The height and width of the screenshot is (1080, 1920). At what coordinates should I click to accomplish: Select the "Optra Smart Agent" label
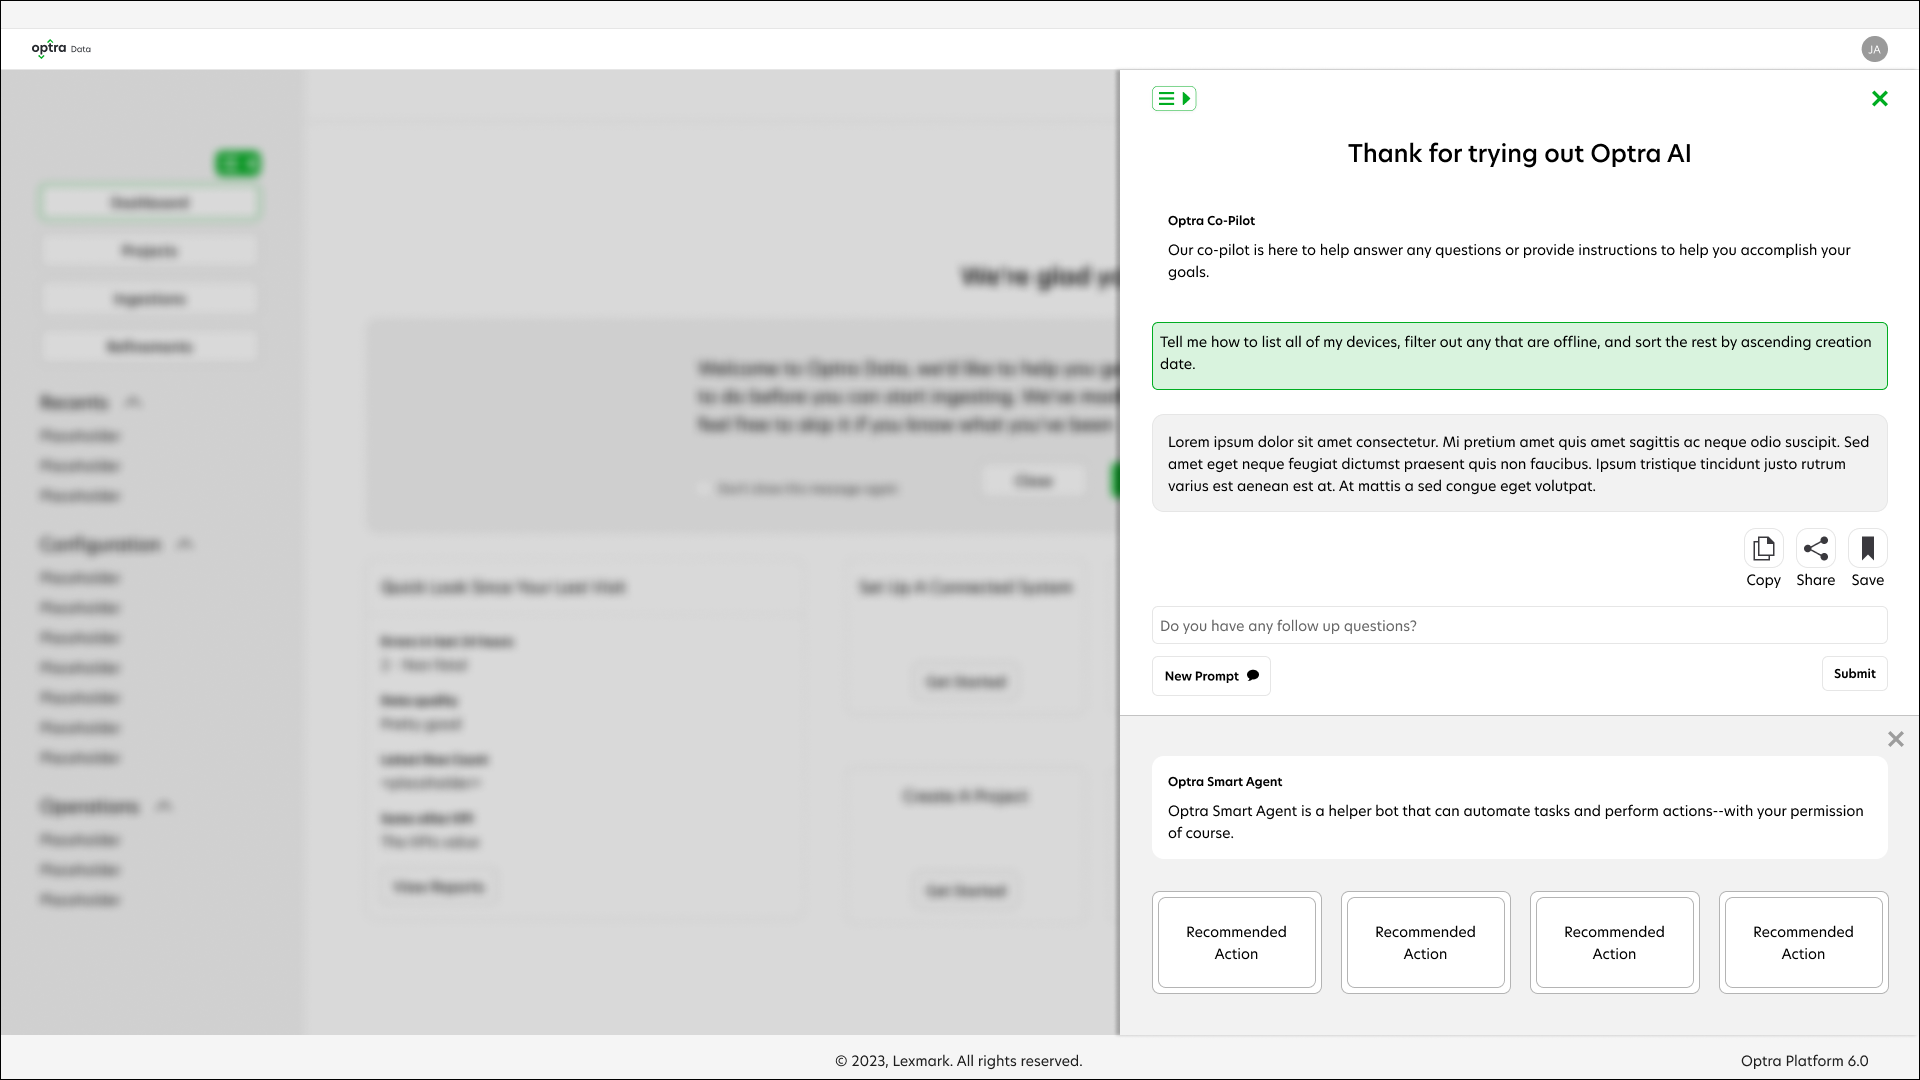pos(1225,781)
